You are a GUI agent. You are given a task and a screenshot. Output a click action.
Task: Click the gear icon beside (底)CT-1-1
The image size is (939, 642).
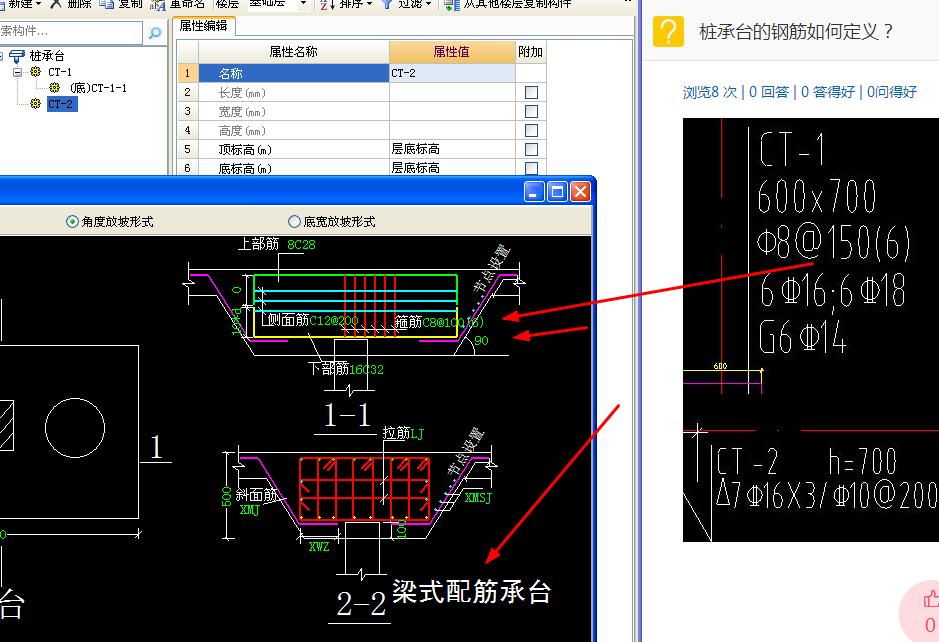click(55, 88)
